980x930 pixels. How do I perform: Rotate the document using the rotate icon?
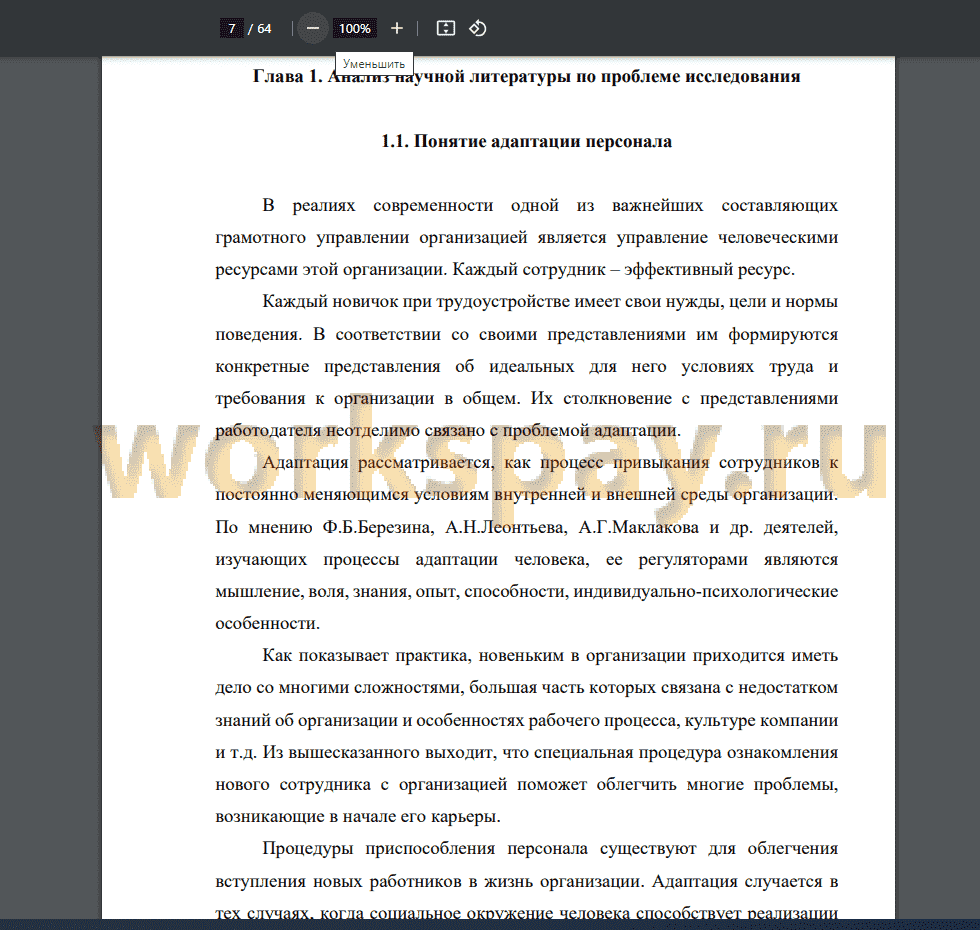478,29
